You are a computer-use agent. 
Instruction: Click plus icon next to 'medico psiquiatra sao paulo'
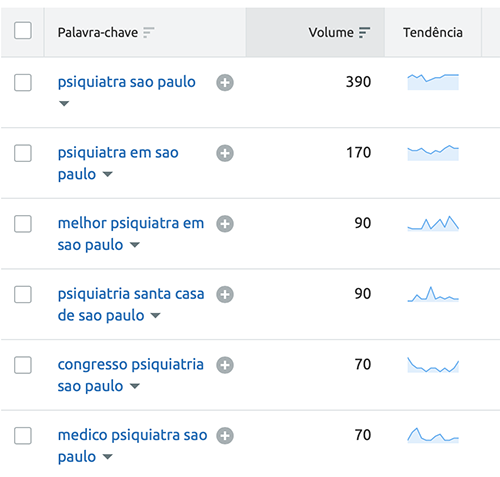click(x=225, y=436)
